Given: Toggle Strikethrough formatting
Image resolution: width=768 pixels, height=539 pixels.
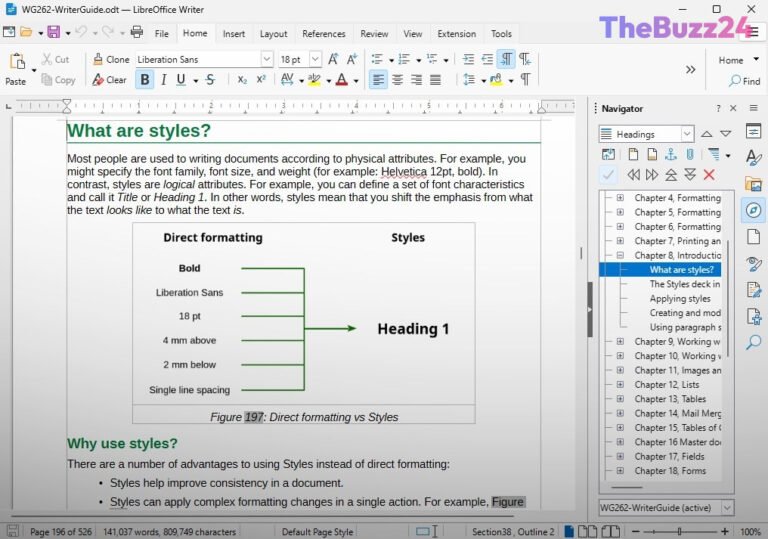Looking at the screenshot, I should (211, 79).
